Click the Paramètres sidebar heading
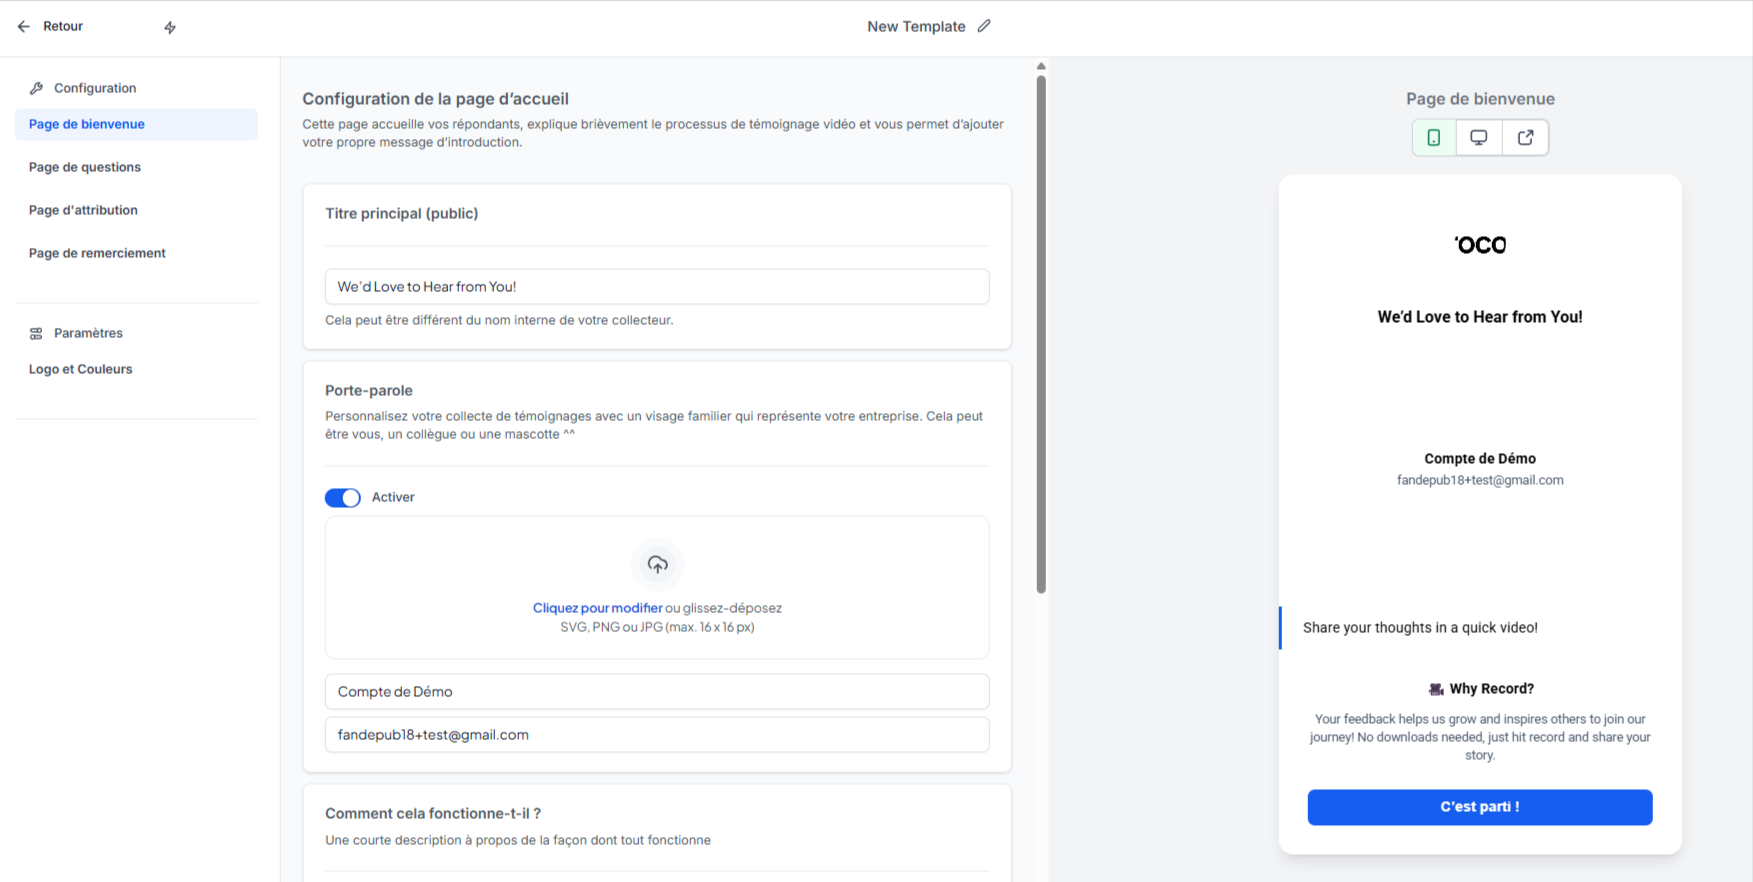 [88, 333]
